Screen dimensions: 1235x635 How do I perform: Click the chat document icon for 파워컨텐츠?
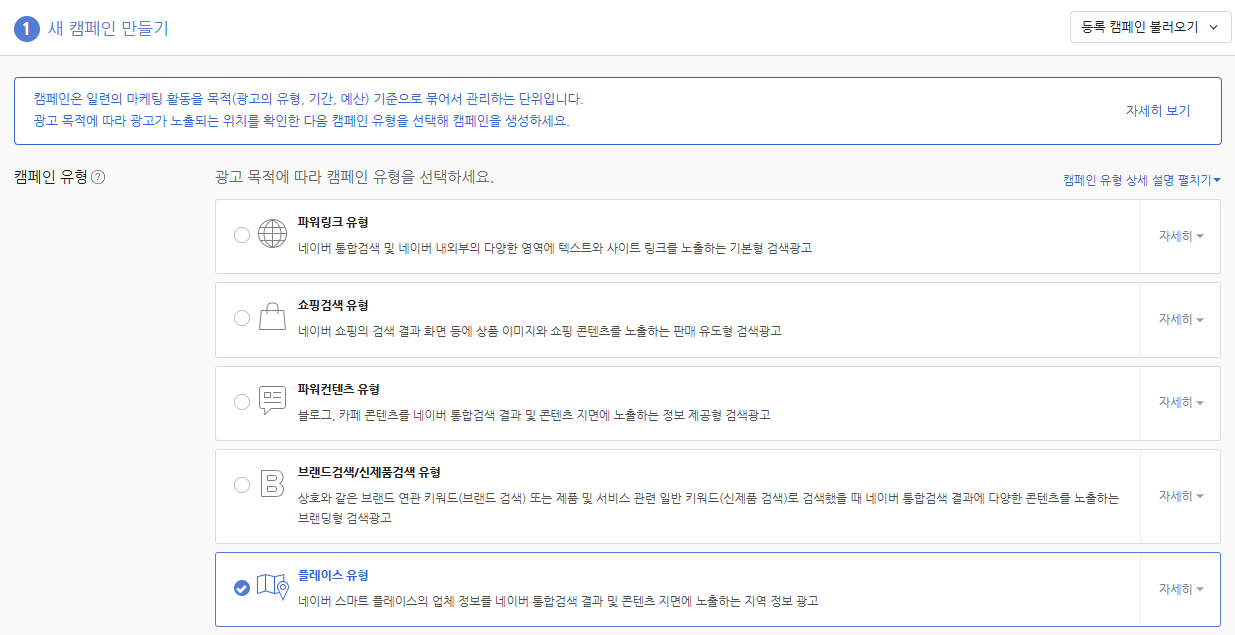pos(272,401)
